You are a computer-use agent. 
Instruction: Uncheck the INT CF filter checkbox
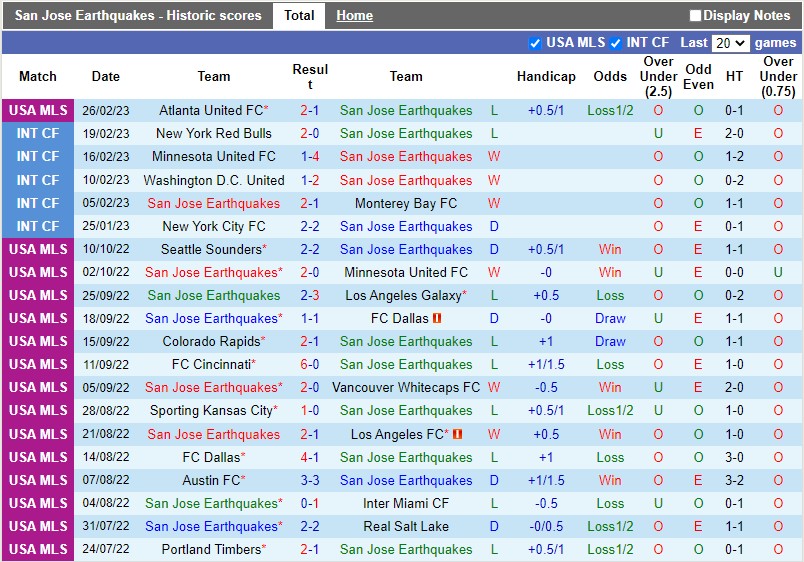[615, 43]
